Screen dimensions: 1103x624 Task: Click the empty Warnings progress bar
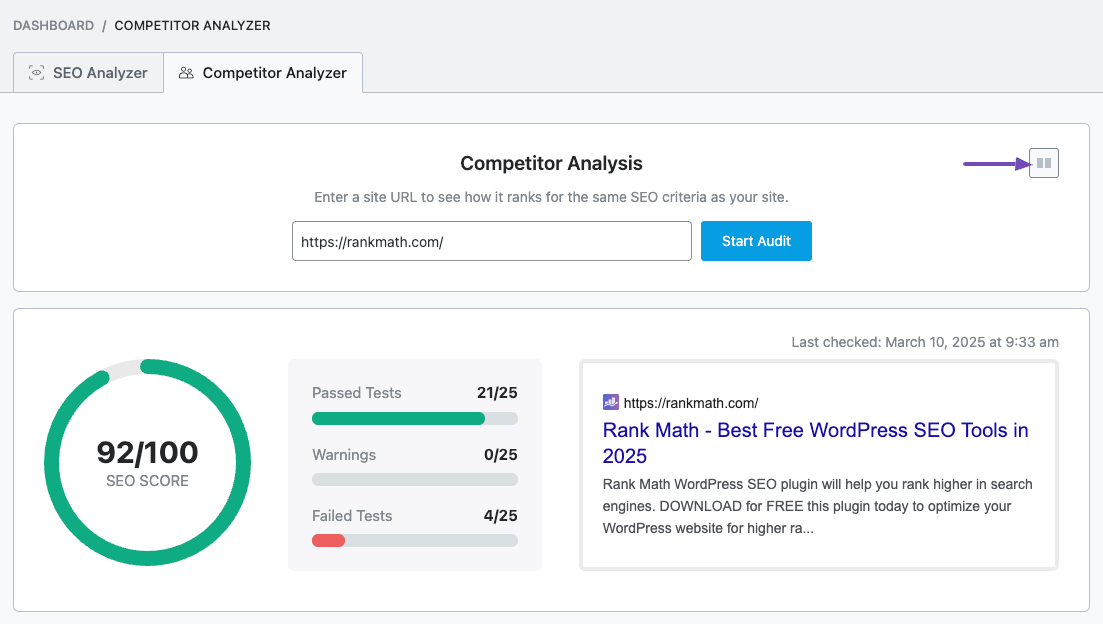414,479
